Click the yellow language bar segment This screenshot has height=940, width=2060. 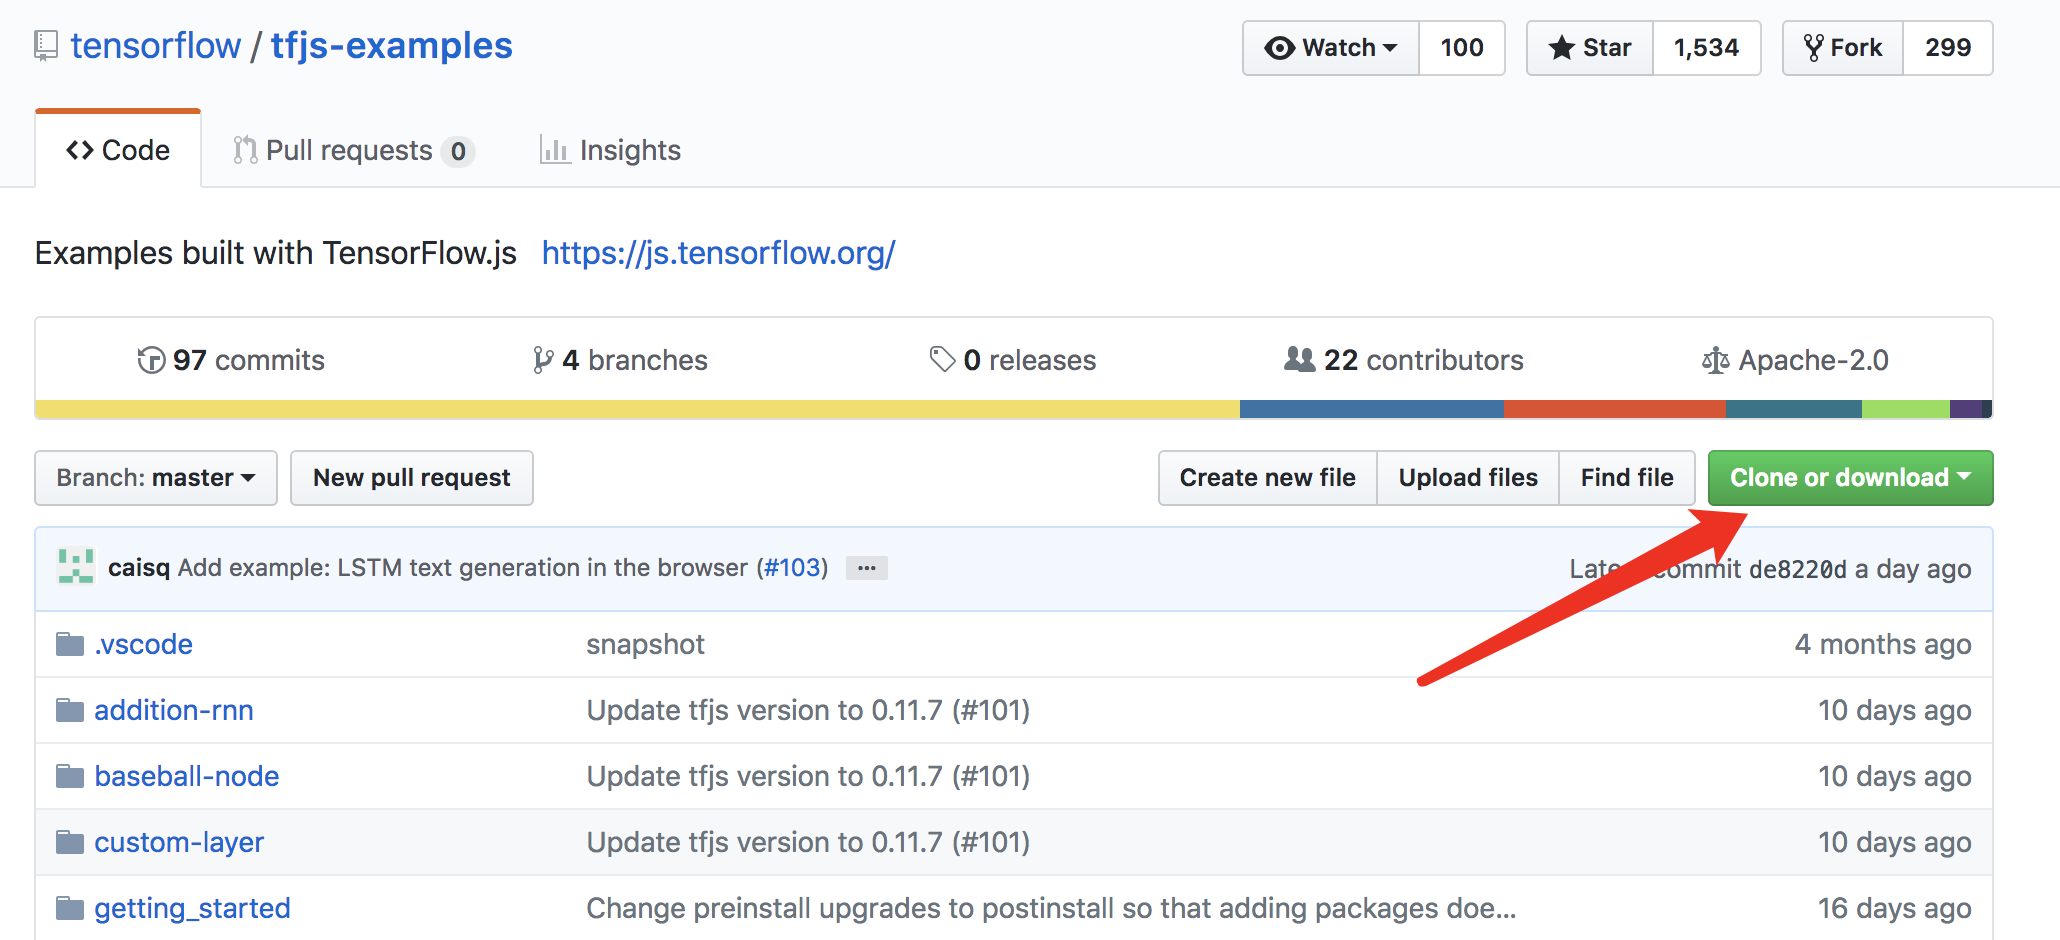click(x=637, y=409)
